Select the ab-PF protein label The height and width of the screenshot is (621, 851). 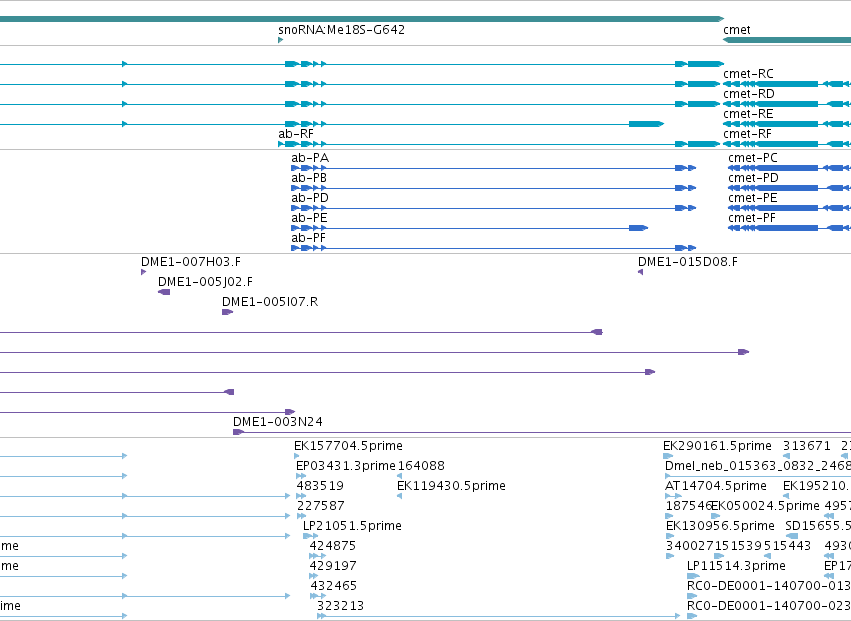tap(309, 238)
